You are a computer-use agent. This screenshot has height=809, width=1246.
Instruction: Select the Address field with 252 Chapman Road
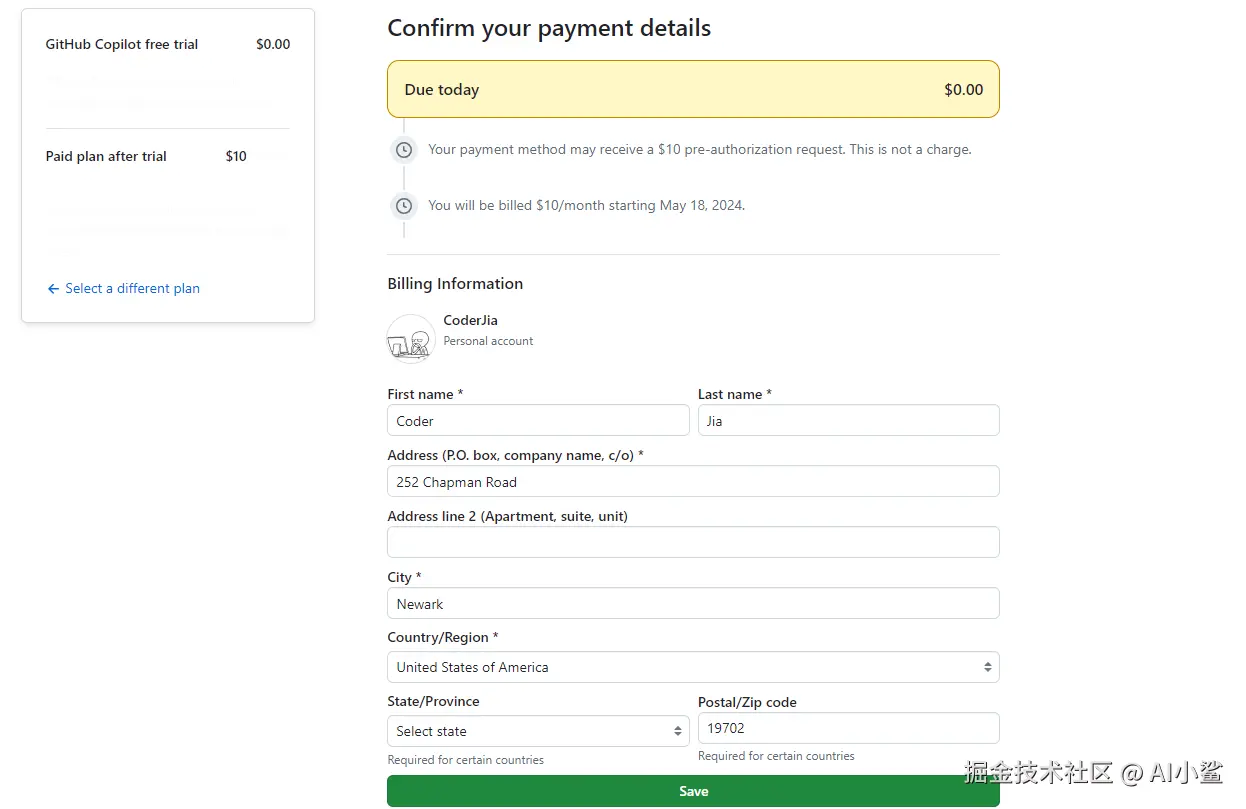point(693,482)
